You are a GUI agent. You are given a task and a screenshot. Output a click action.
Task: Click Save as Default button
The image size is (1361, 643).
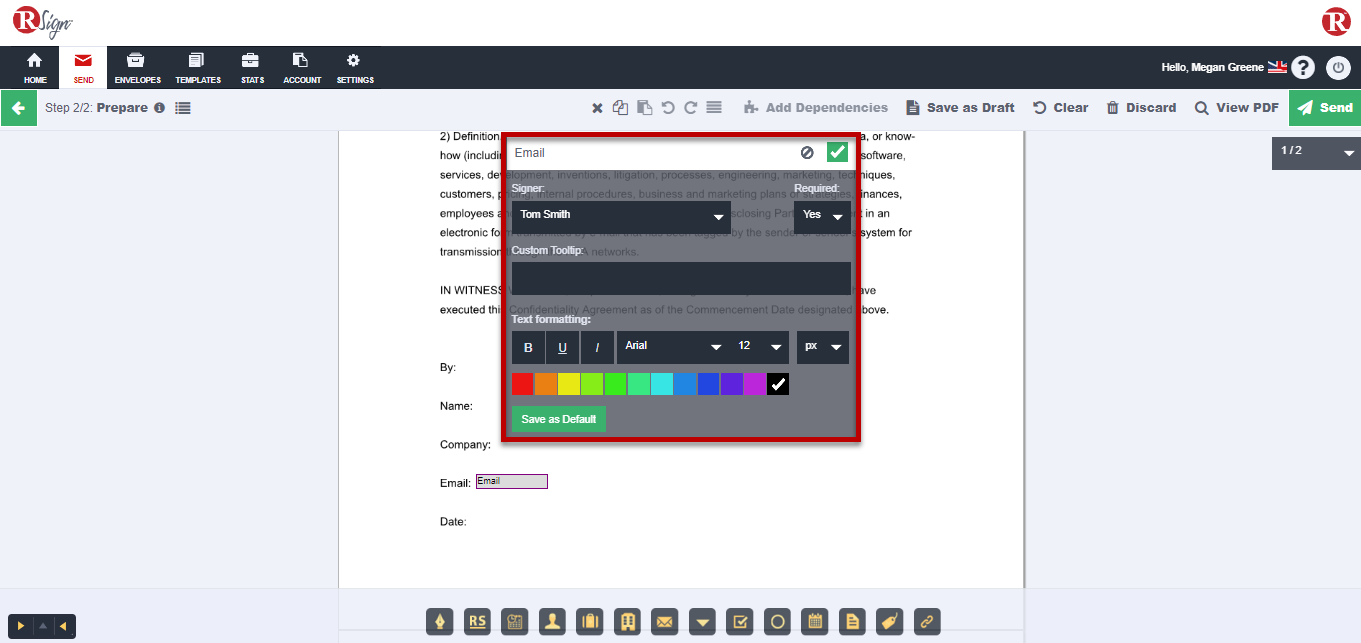coord(558,419)
